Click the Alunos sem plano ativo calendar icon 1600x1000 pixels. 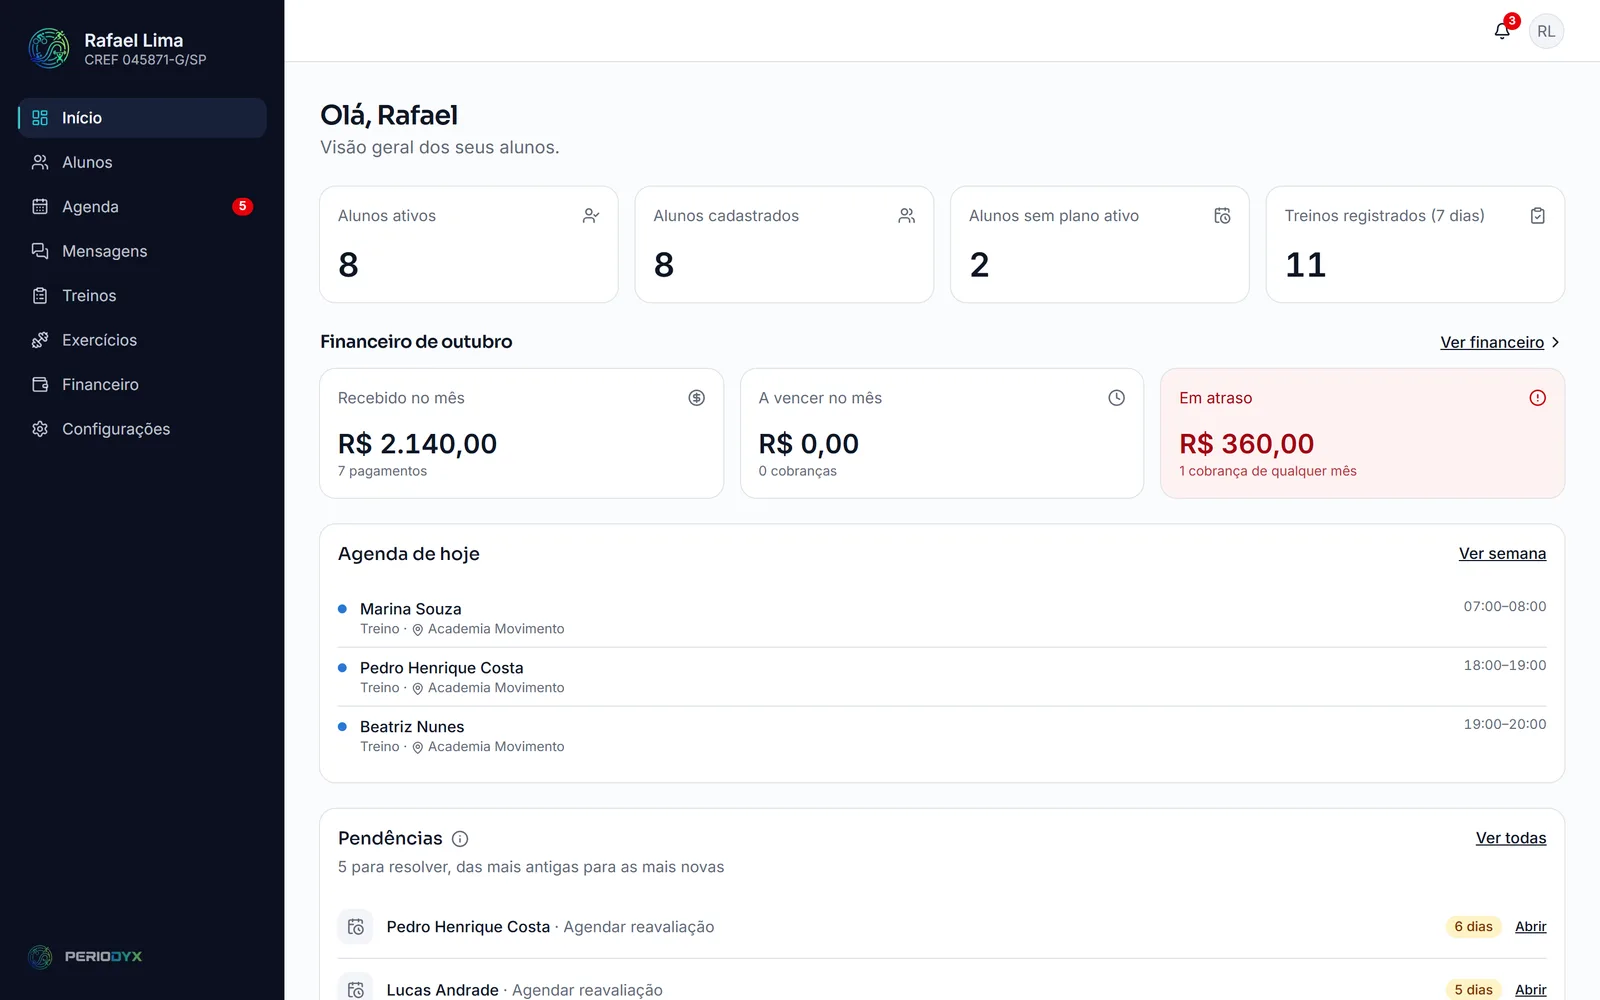(x=1222, y=216)
